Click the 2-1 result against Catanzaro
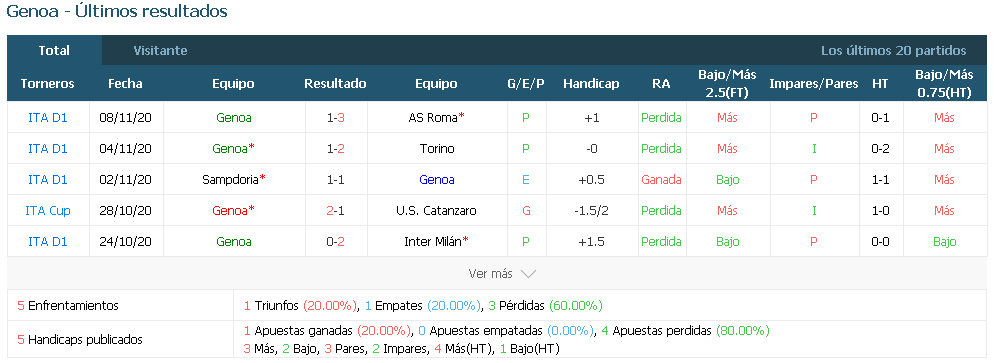Image resolution: width=994 pixels, height=363 pixels. (335, 210)
